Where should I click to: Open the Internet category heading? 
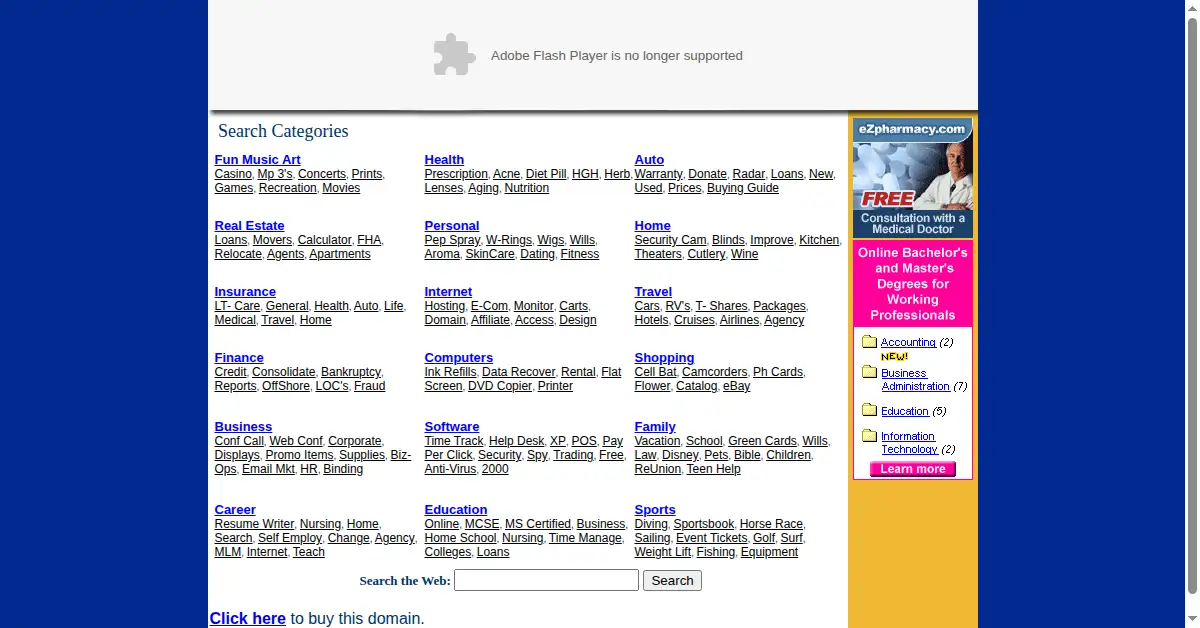click(448, 292)
